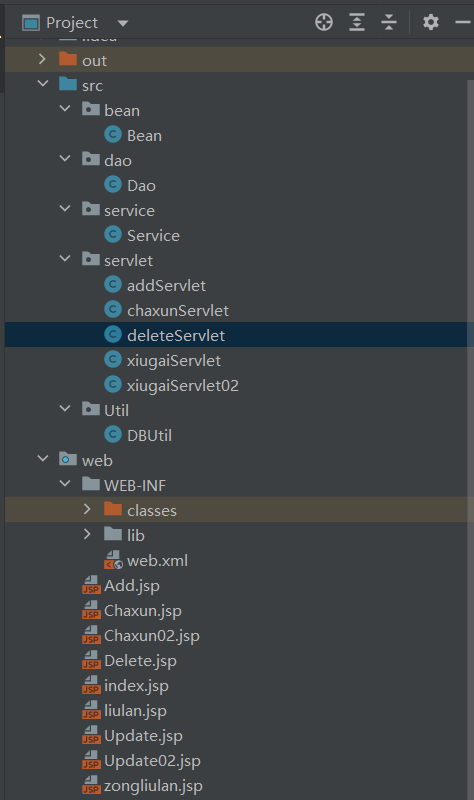The height and width of the screenshot is (800, 474).
Task: Collapse the WEB-INF folder
Action: tap(65, 484)
